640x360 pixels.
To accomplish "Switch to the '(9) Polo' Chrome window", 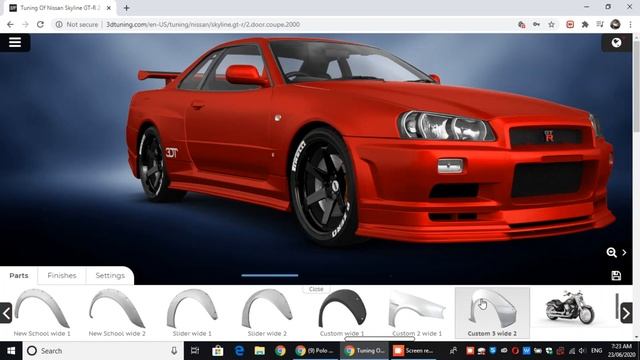I will click(315, 351).
